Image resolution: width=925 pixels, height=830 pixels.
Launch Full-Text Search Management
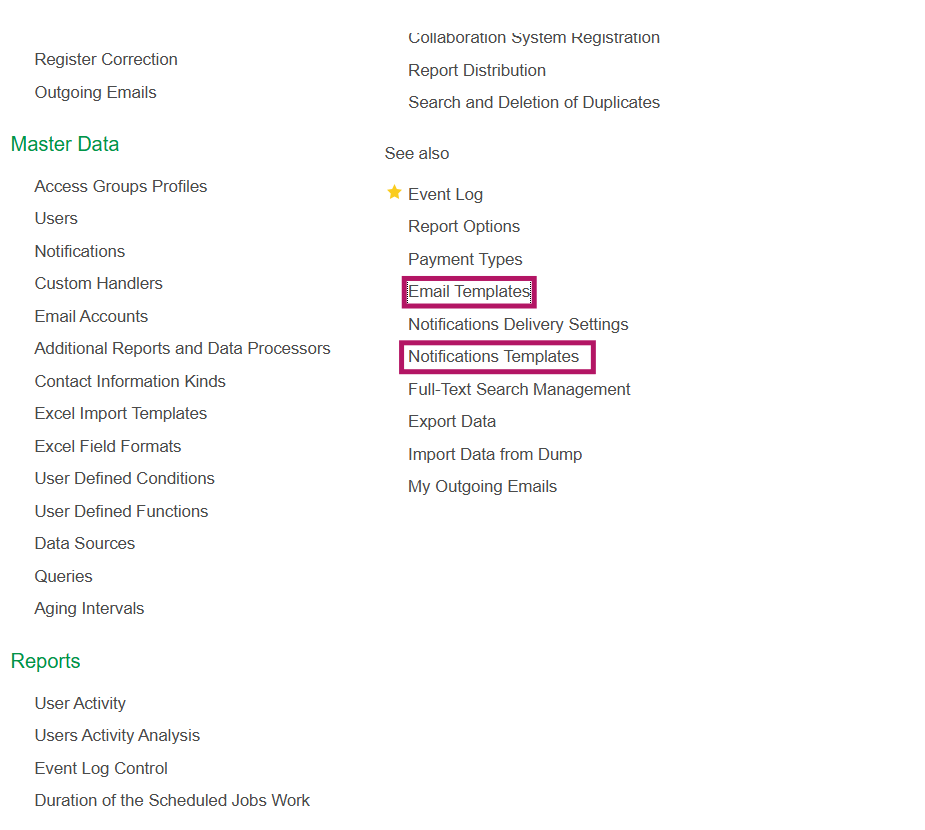point(519,389)
